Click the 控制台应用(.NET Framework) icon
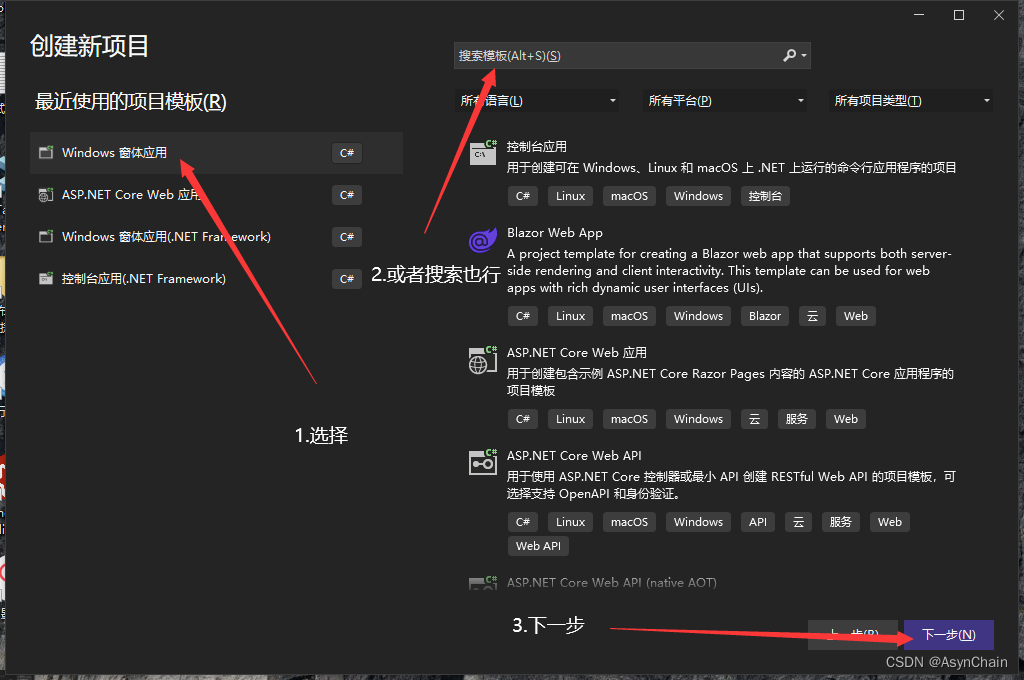Screen dimensions: 1024x680 pyautogui.click(x=46, y=279)
